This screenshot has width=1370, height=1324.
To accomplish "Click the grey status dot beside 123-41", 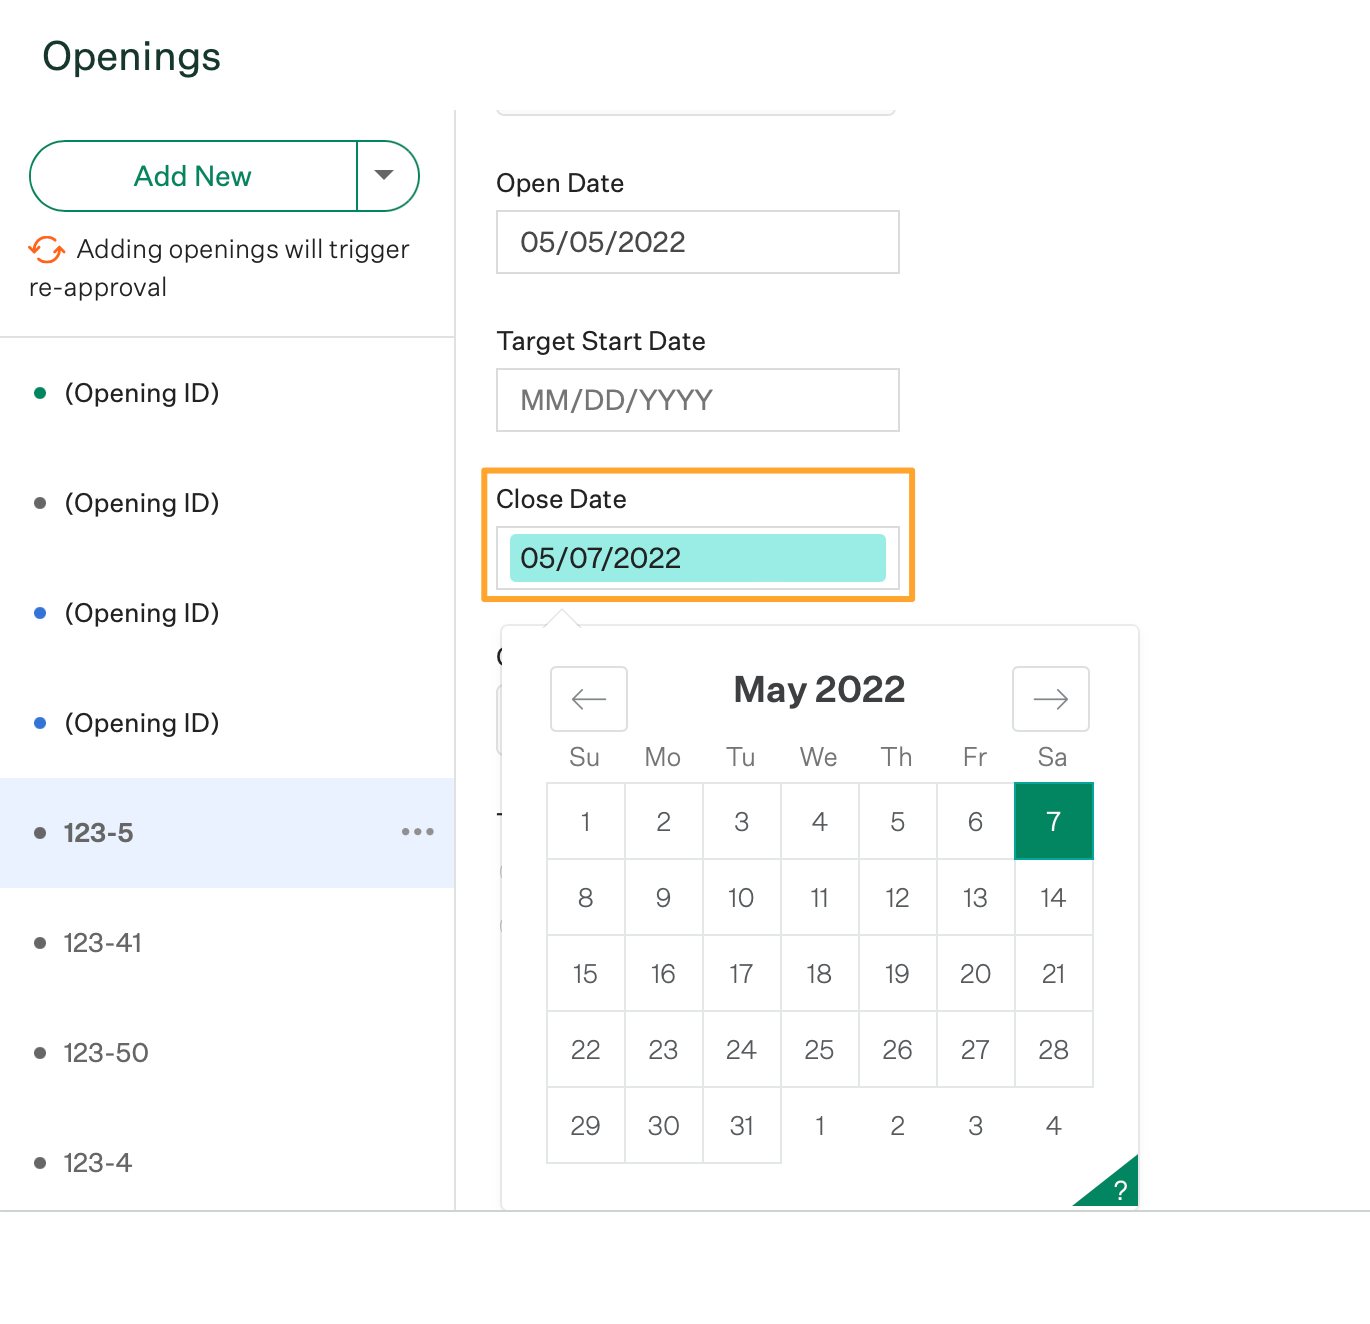I will tap(40, 942).
